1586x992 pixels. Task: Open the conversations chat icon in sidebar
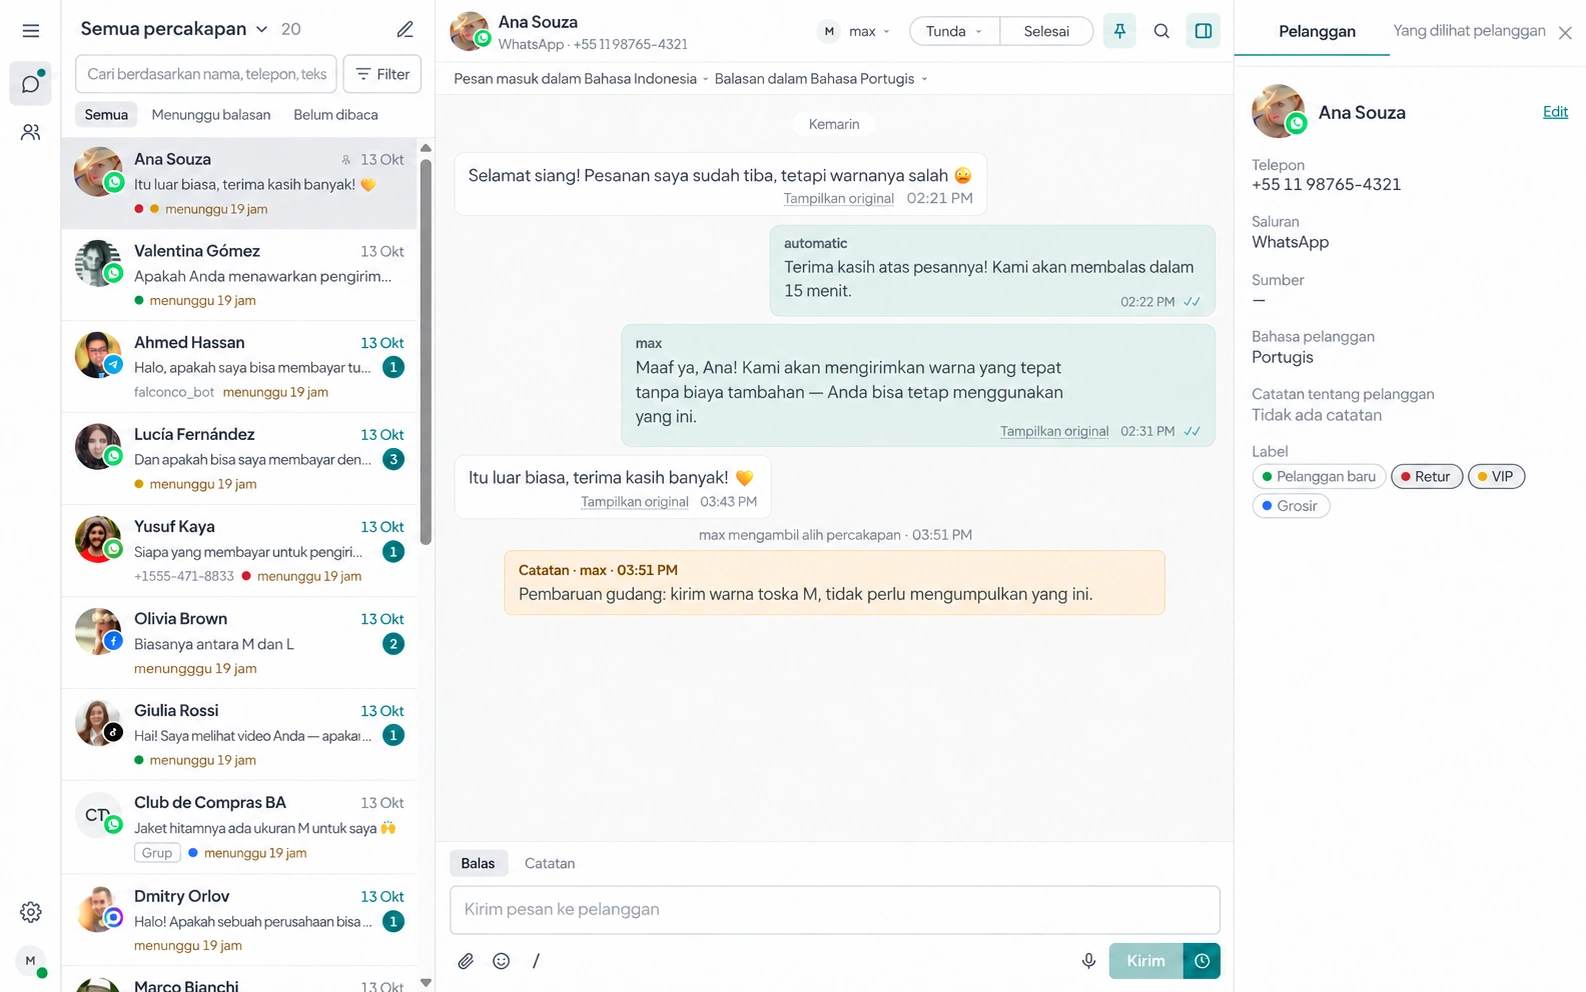tap(31, 83)
